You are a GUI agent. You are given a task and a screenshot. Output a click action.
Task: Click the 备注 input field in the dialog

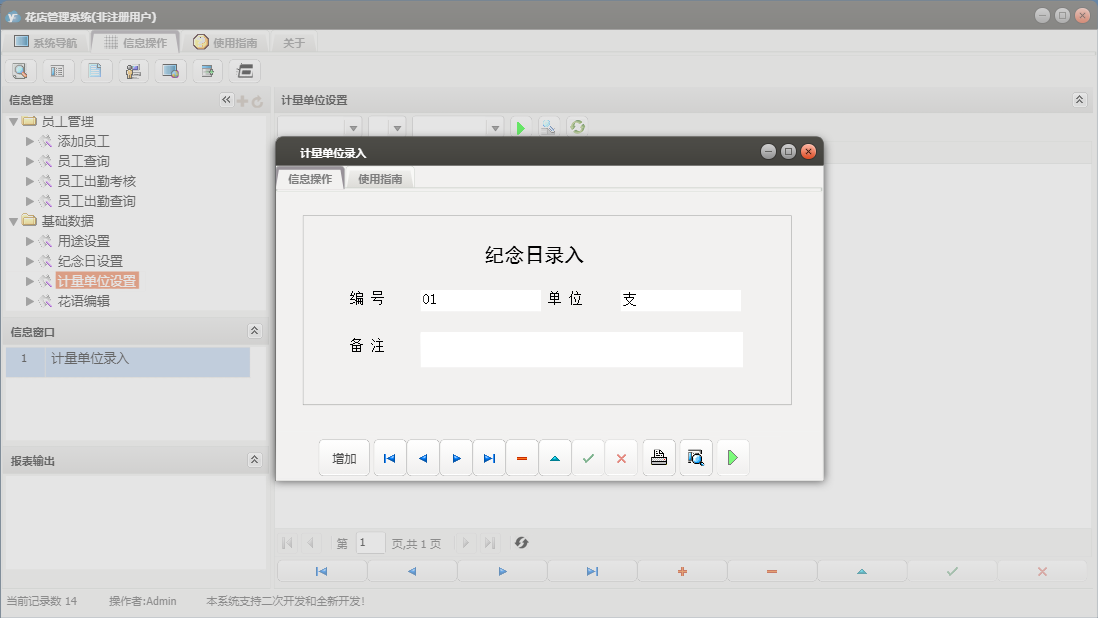(582, 349)
